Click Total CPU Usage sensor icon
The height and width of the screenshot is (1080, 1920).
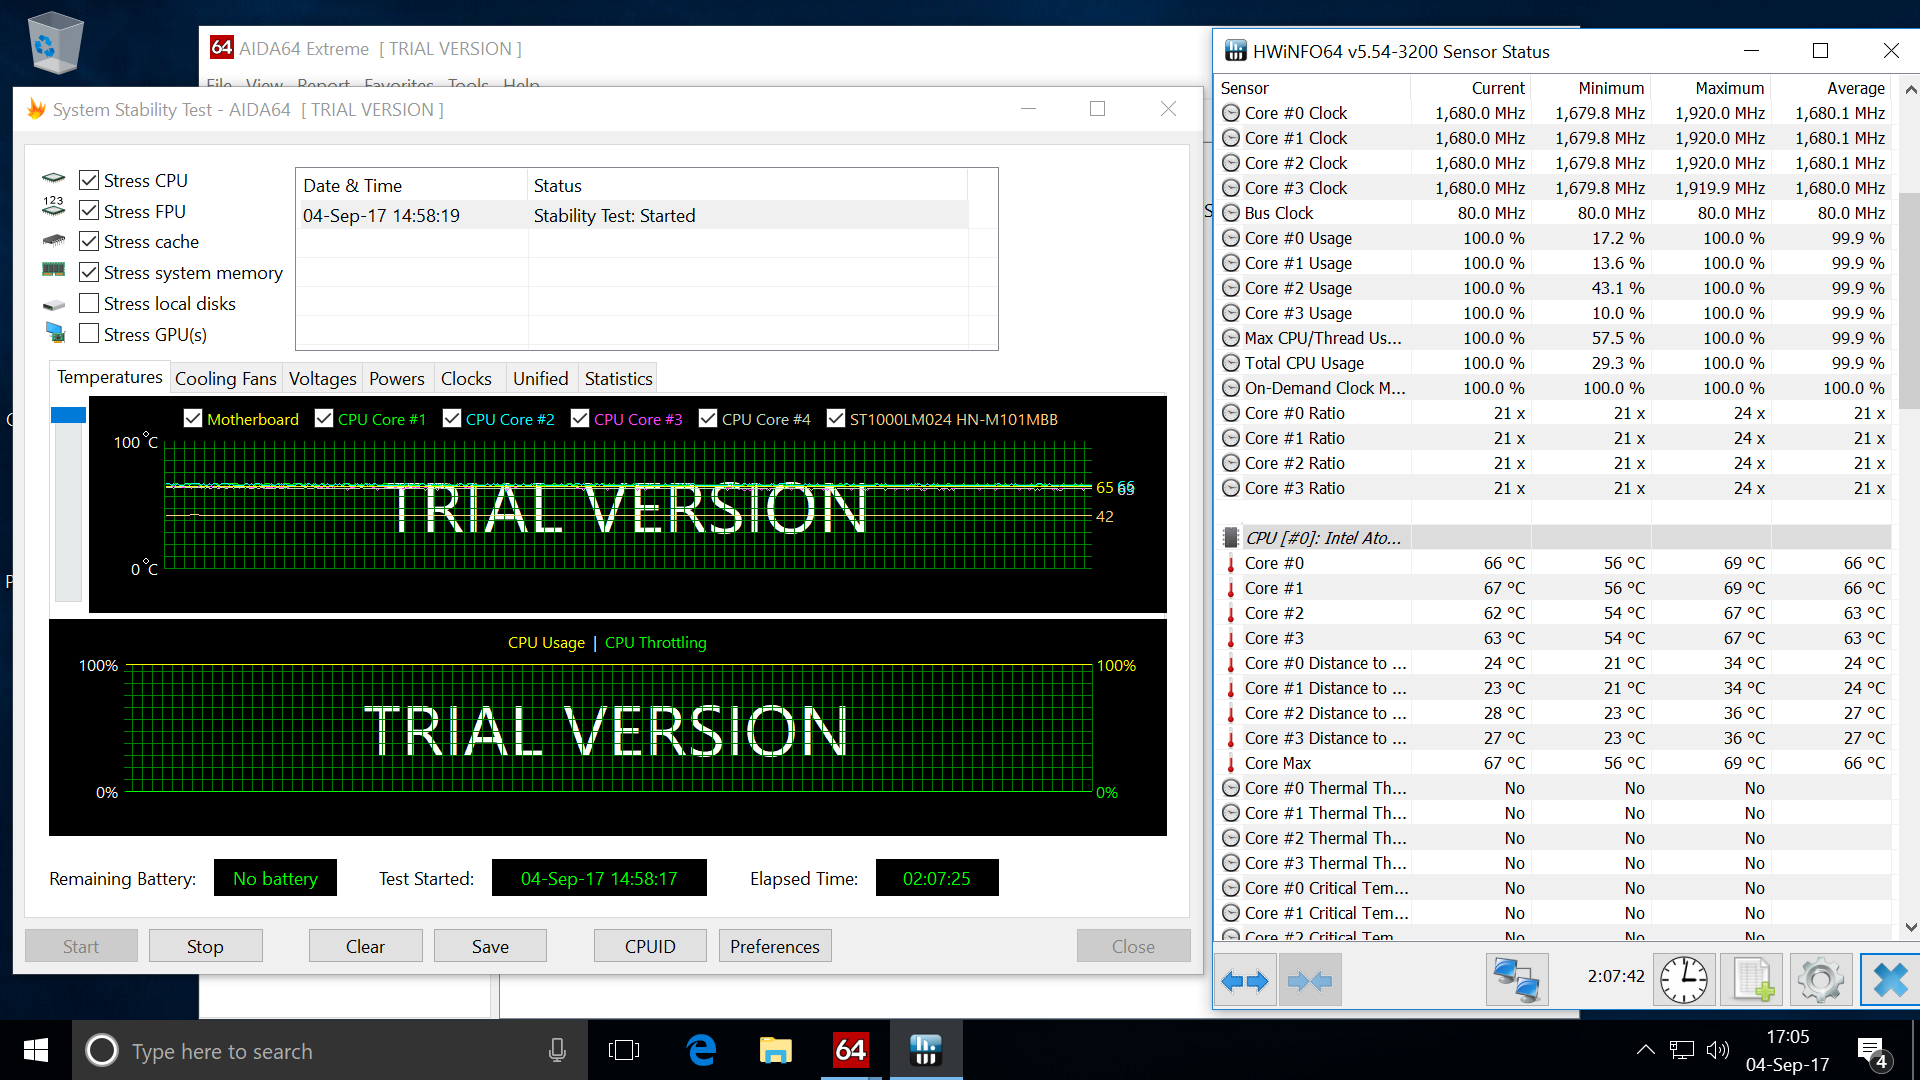(1231, 363)
